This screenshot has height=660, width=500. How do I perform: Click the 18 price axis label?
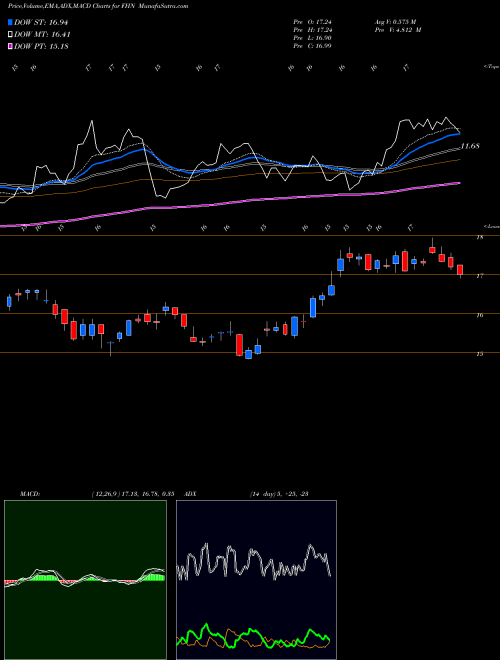[479, 237]
